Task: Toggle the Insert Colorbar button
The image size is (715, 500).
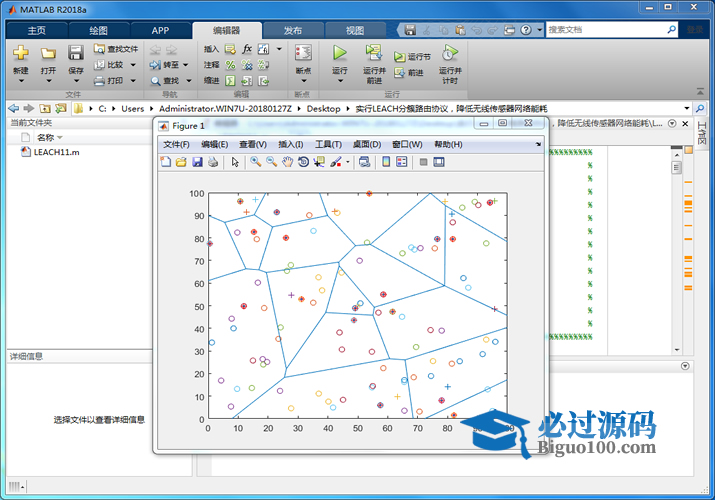Action: pos(386,162)
